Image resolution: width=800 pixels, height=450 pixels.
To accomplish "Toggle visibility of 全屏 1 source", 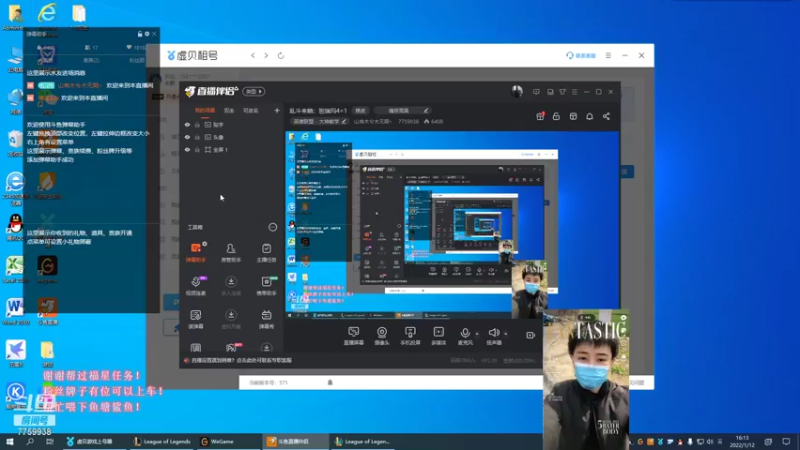I will pyautogui.click(x=187, y=149).
